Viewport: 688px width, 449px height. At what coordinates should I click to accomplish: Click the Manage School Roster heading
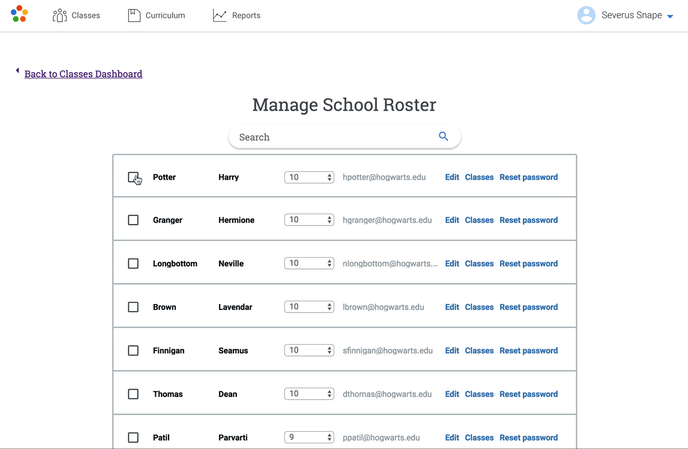(344, 105)
